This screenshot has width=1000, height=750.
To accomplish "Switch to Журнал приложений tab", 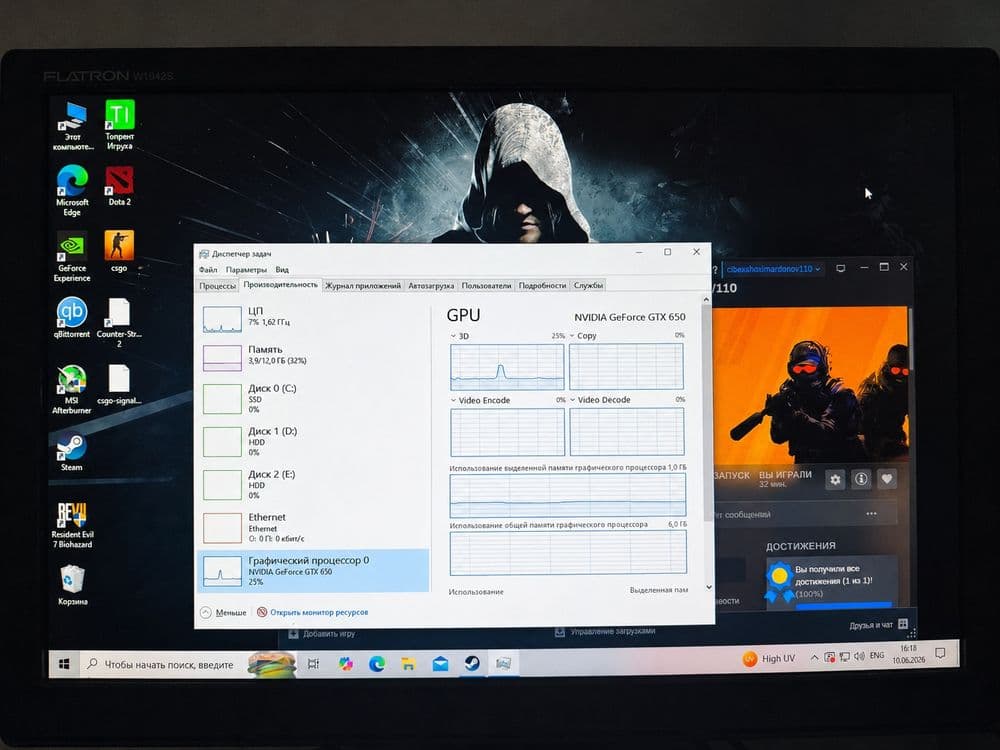I will click(x=363, y=286).
